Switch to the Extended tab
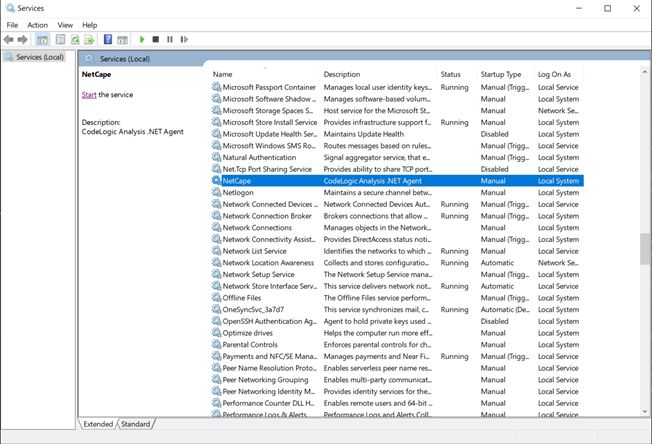 (x=98, y=424)
